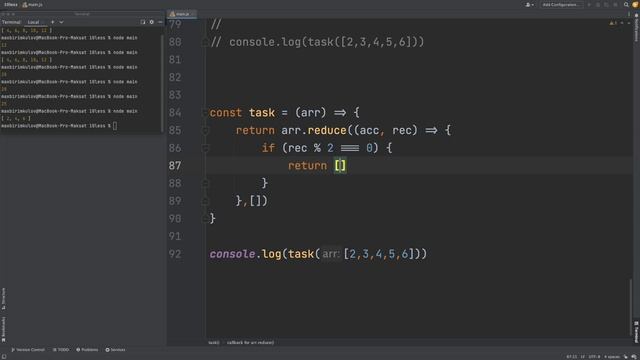Click the arr: parameter hint on line 92
The width and height of the screenshot is (640, 360).
331,254
